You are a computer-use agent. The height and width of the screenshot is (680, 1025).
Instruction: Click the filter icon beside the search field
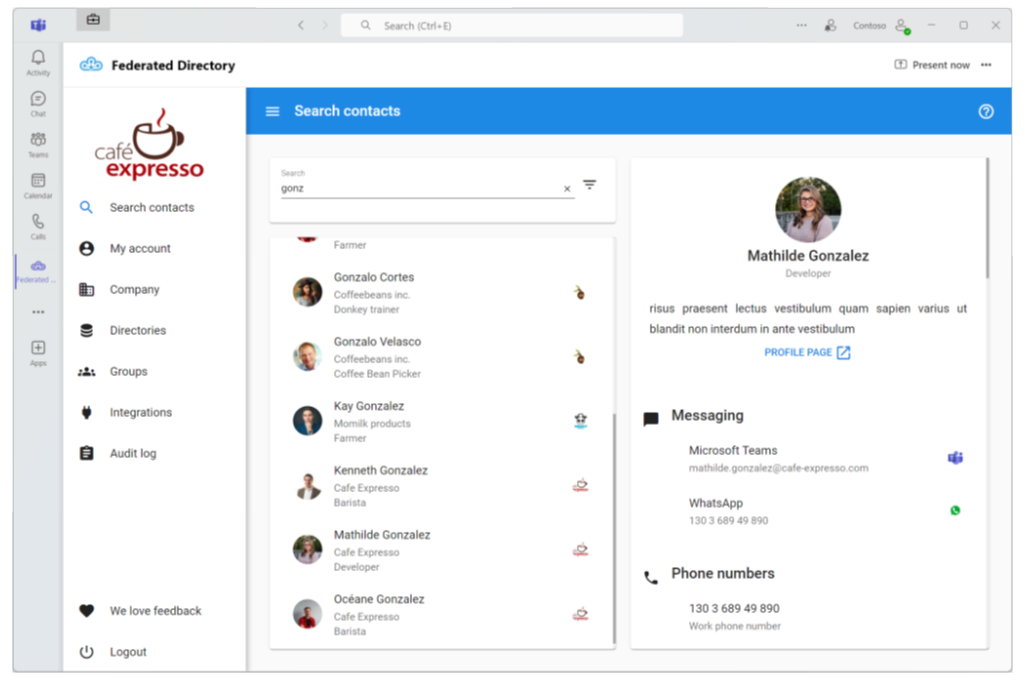(x=589, y=184)
